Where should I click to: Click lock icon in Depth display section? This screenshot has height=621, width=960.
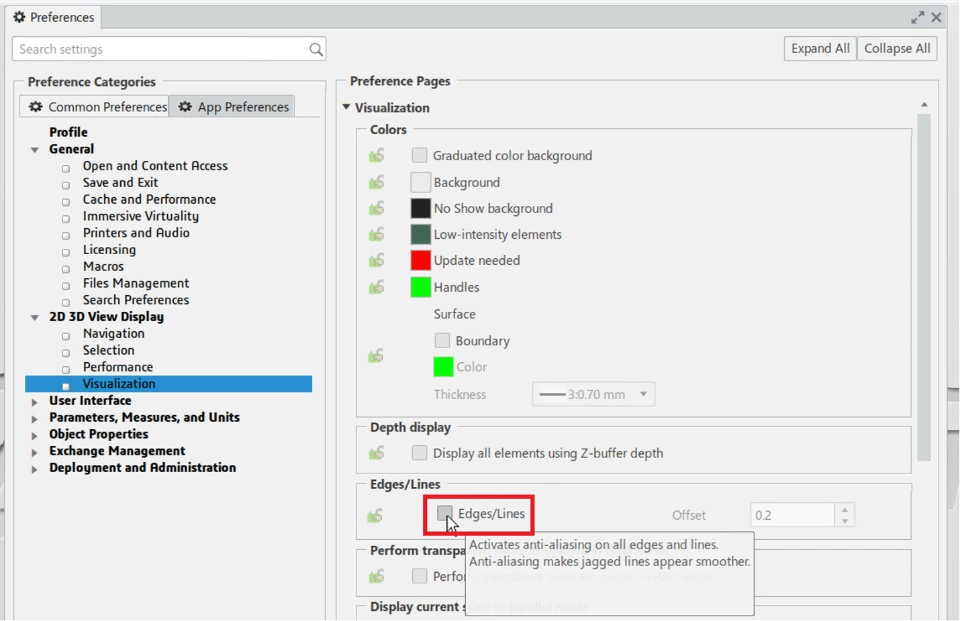click(376, 453)
